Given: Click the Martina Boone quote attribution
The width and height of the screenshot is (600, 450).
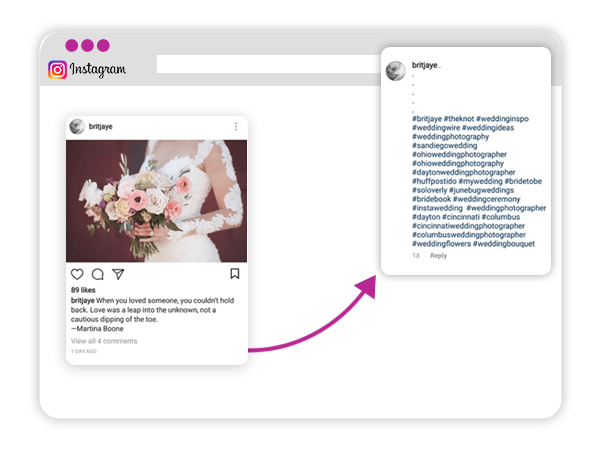Looking at the screenshot, I should pyautogui.click(x=97, y=329).
